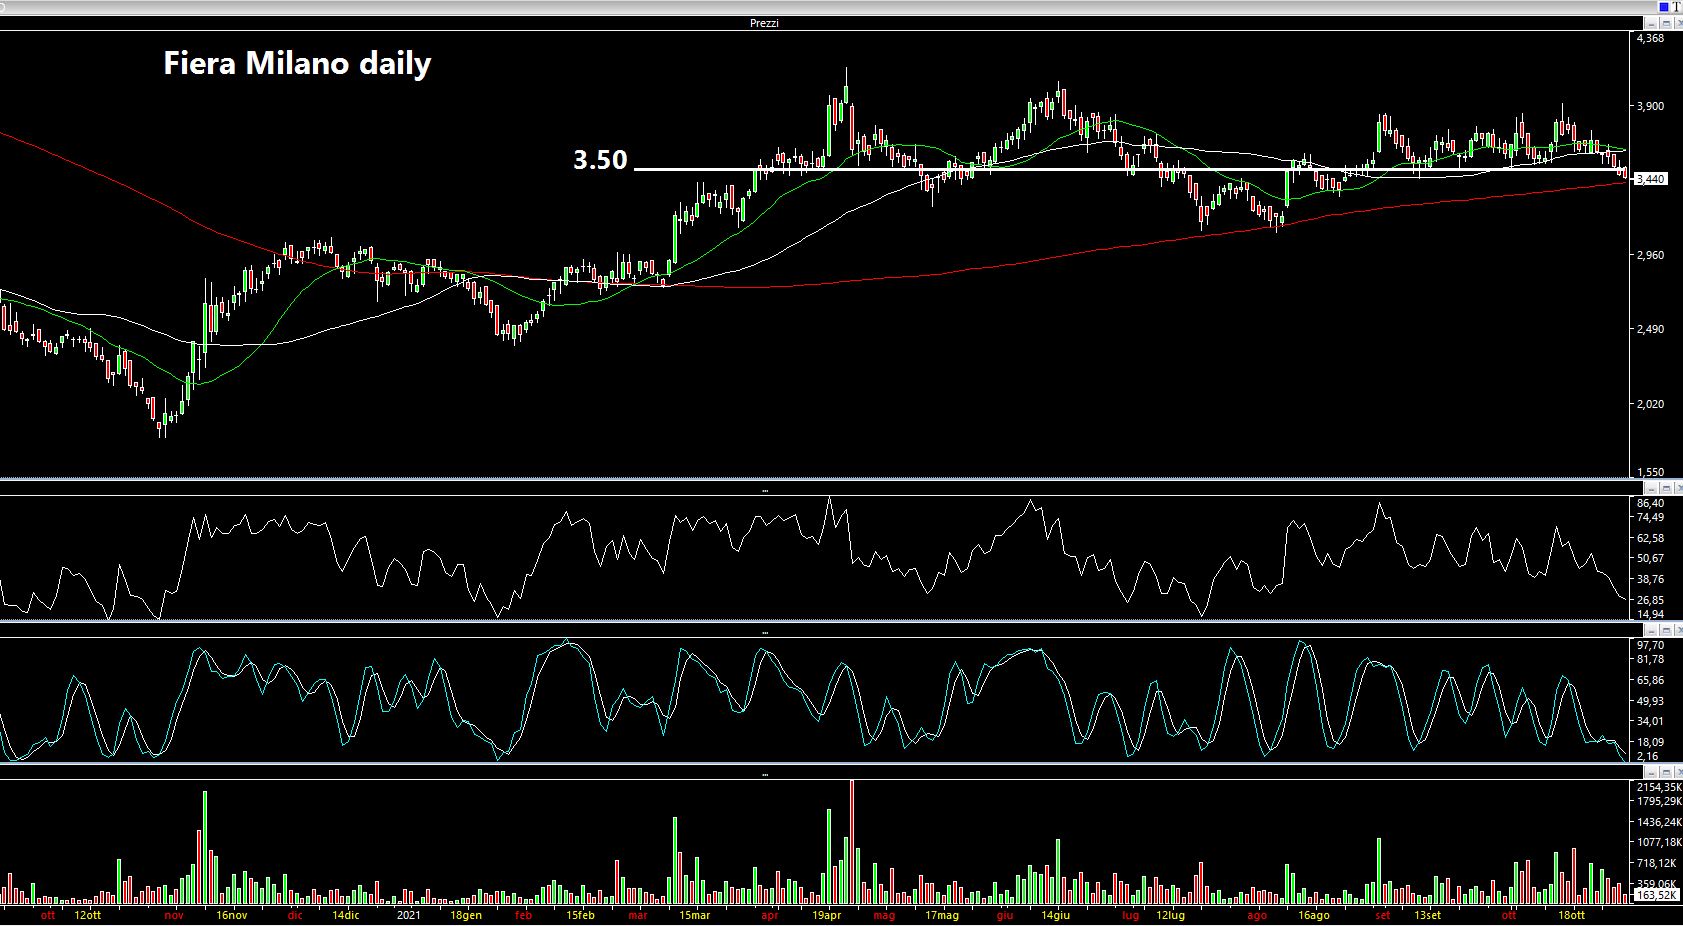Click the 16ago date label
Image resolution: width=1683 pixels, height=926 pixels.
(1314, 915)
